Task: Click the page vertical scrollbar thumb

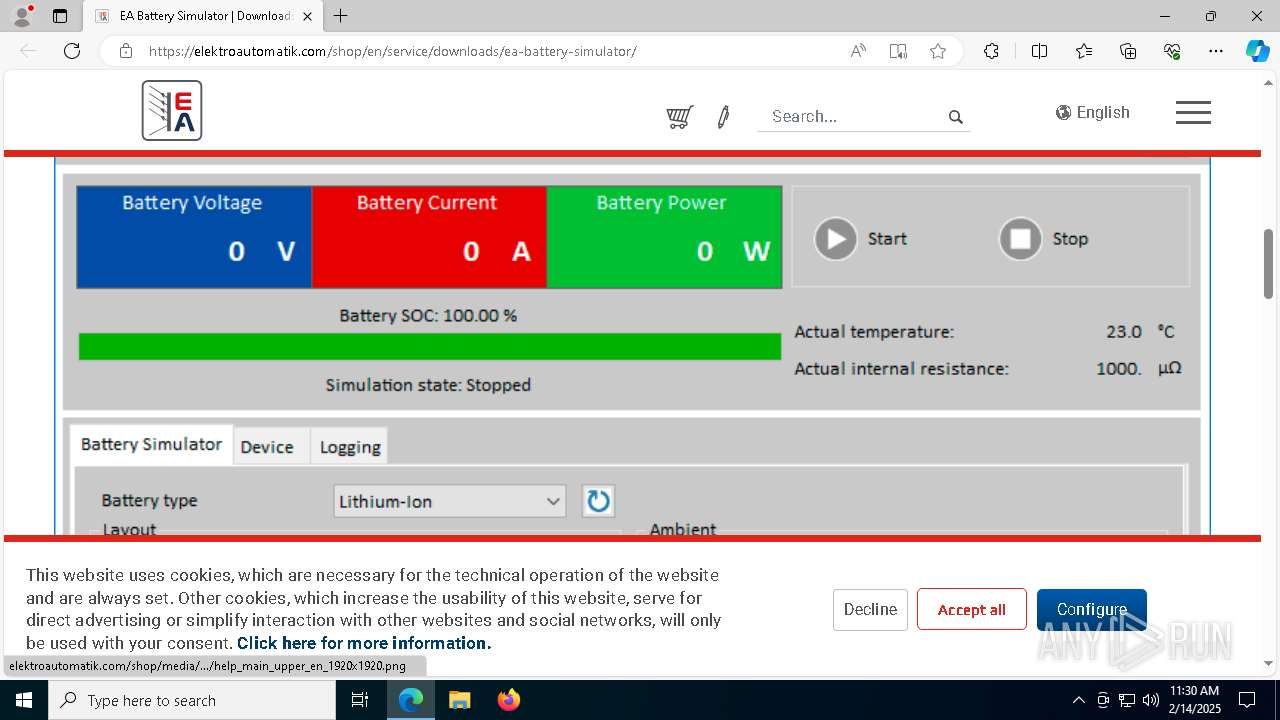Action: tap(1269, 264)
